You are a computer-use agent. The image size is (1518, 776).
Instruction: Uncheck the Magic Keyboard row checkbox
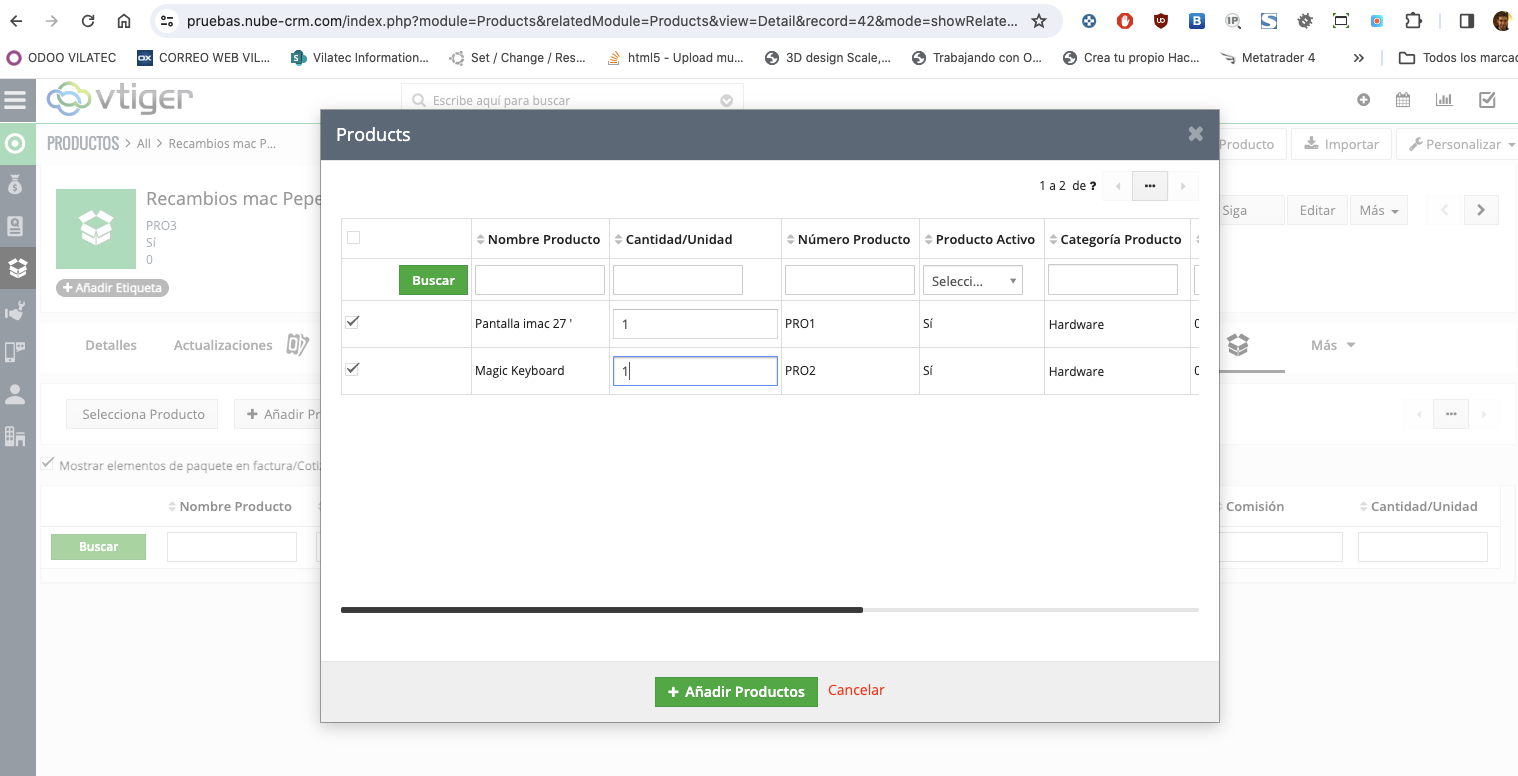pos(352,369)
